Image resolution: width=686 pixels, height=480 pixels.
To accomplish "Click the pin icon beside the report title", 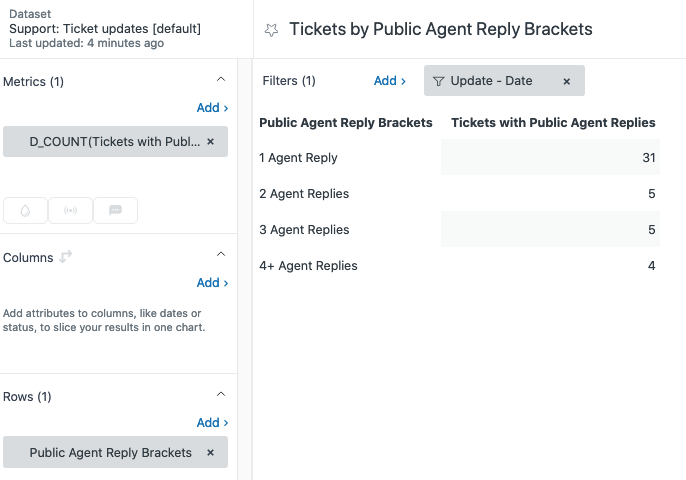I will tap(271, 30).
